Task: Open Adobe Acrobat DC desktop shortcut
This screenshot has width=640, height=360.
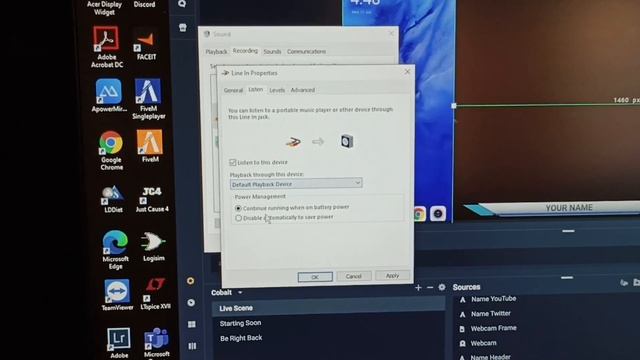Action: [106, 47]
